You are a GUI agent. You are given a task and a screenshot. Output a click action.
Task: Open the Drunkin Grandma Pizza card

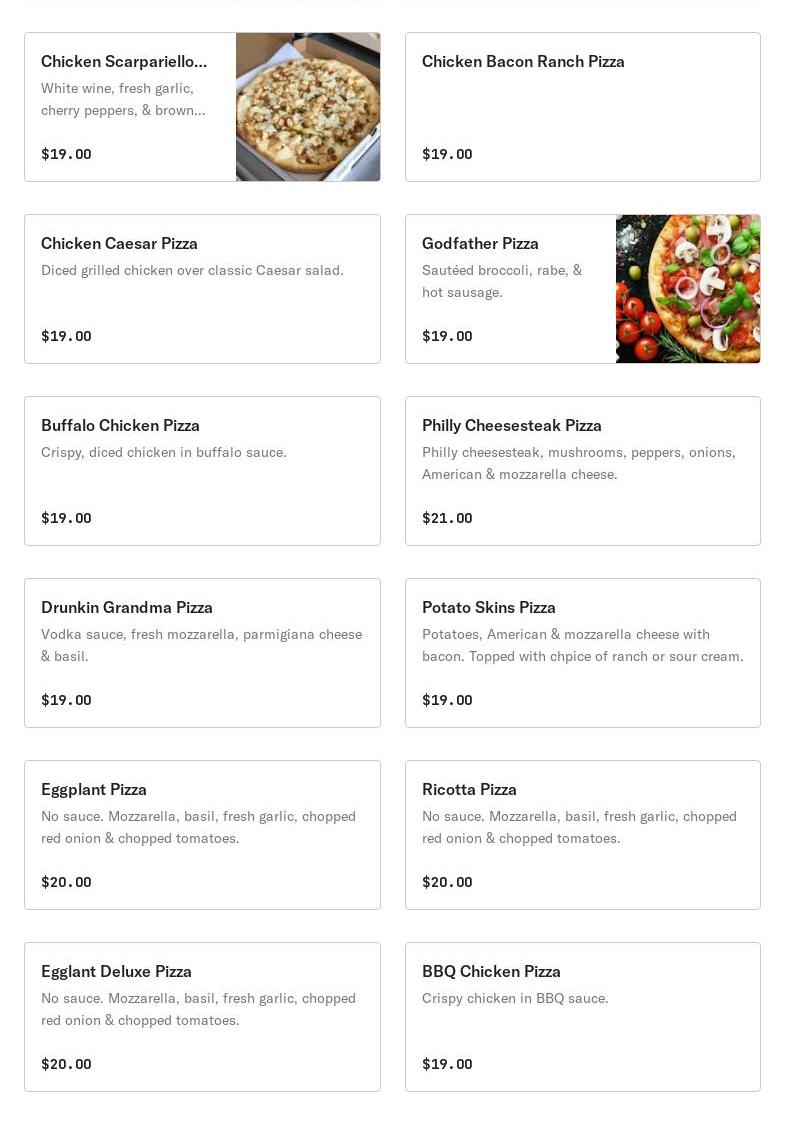pos(202,653)
